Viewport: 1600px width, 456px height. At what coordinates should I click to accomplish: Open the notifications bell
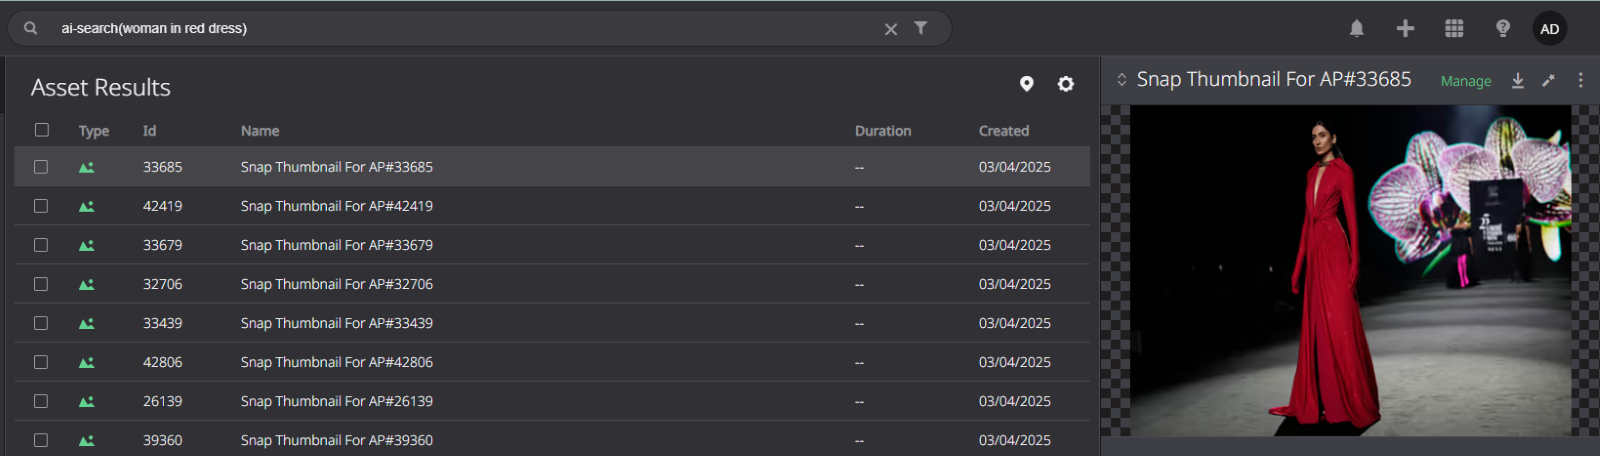coord(1356,28)
